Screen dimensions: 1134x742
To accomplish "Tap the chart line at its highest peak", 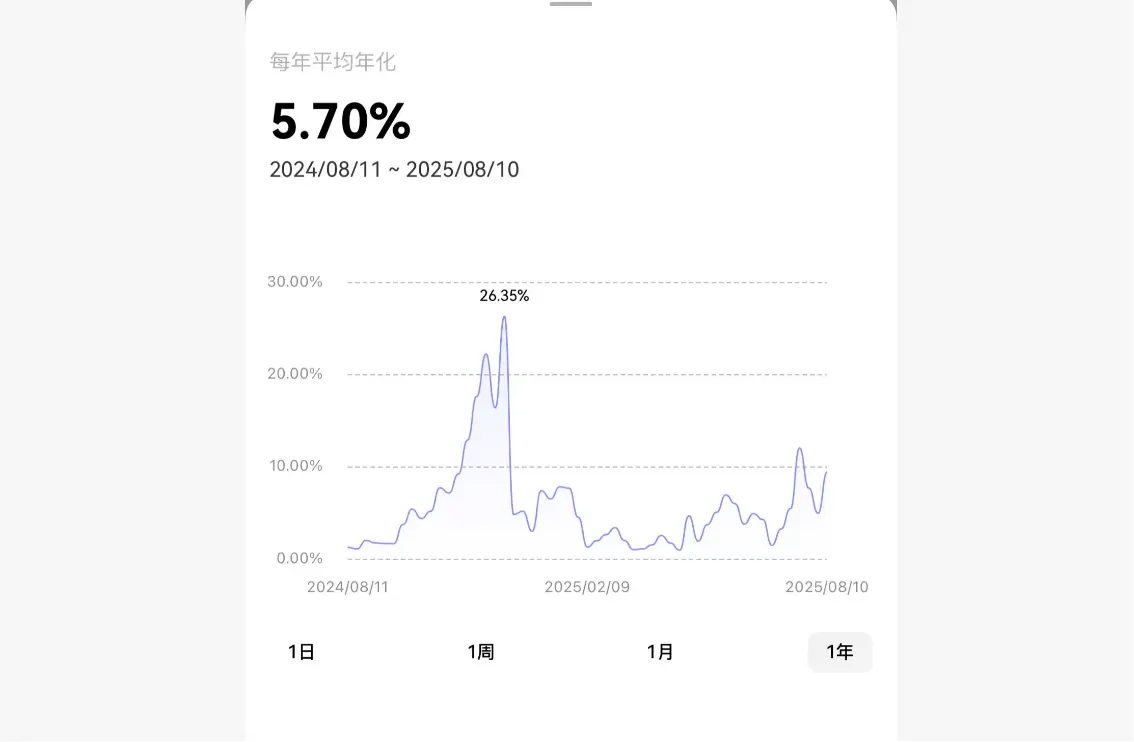I will tap(505, 316).
